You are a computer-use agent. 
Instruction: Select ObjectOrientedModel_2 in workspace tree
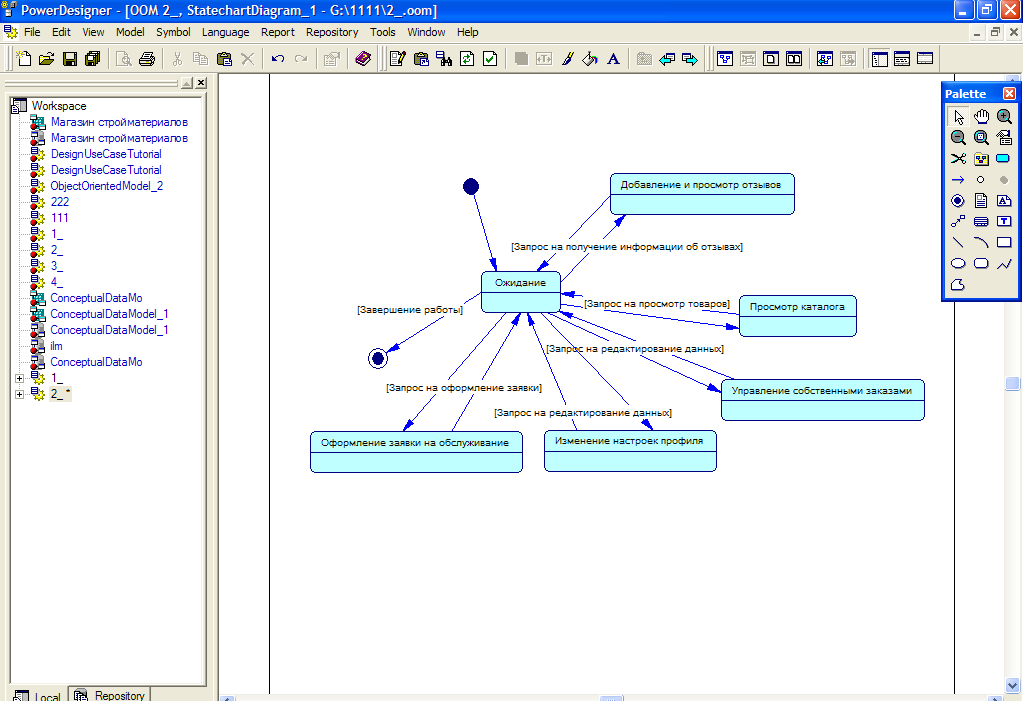[x=106, y=186]
